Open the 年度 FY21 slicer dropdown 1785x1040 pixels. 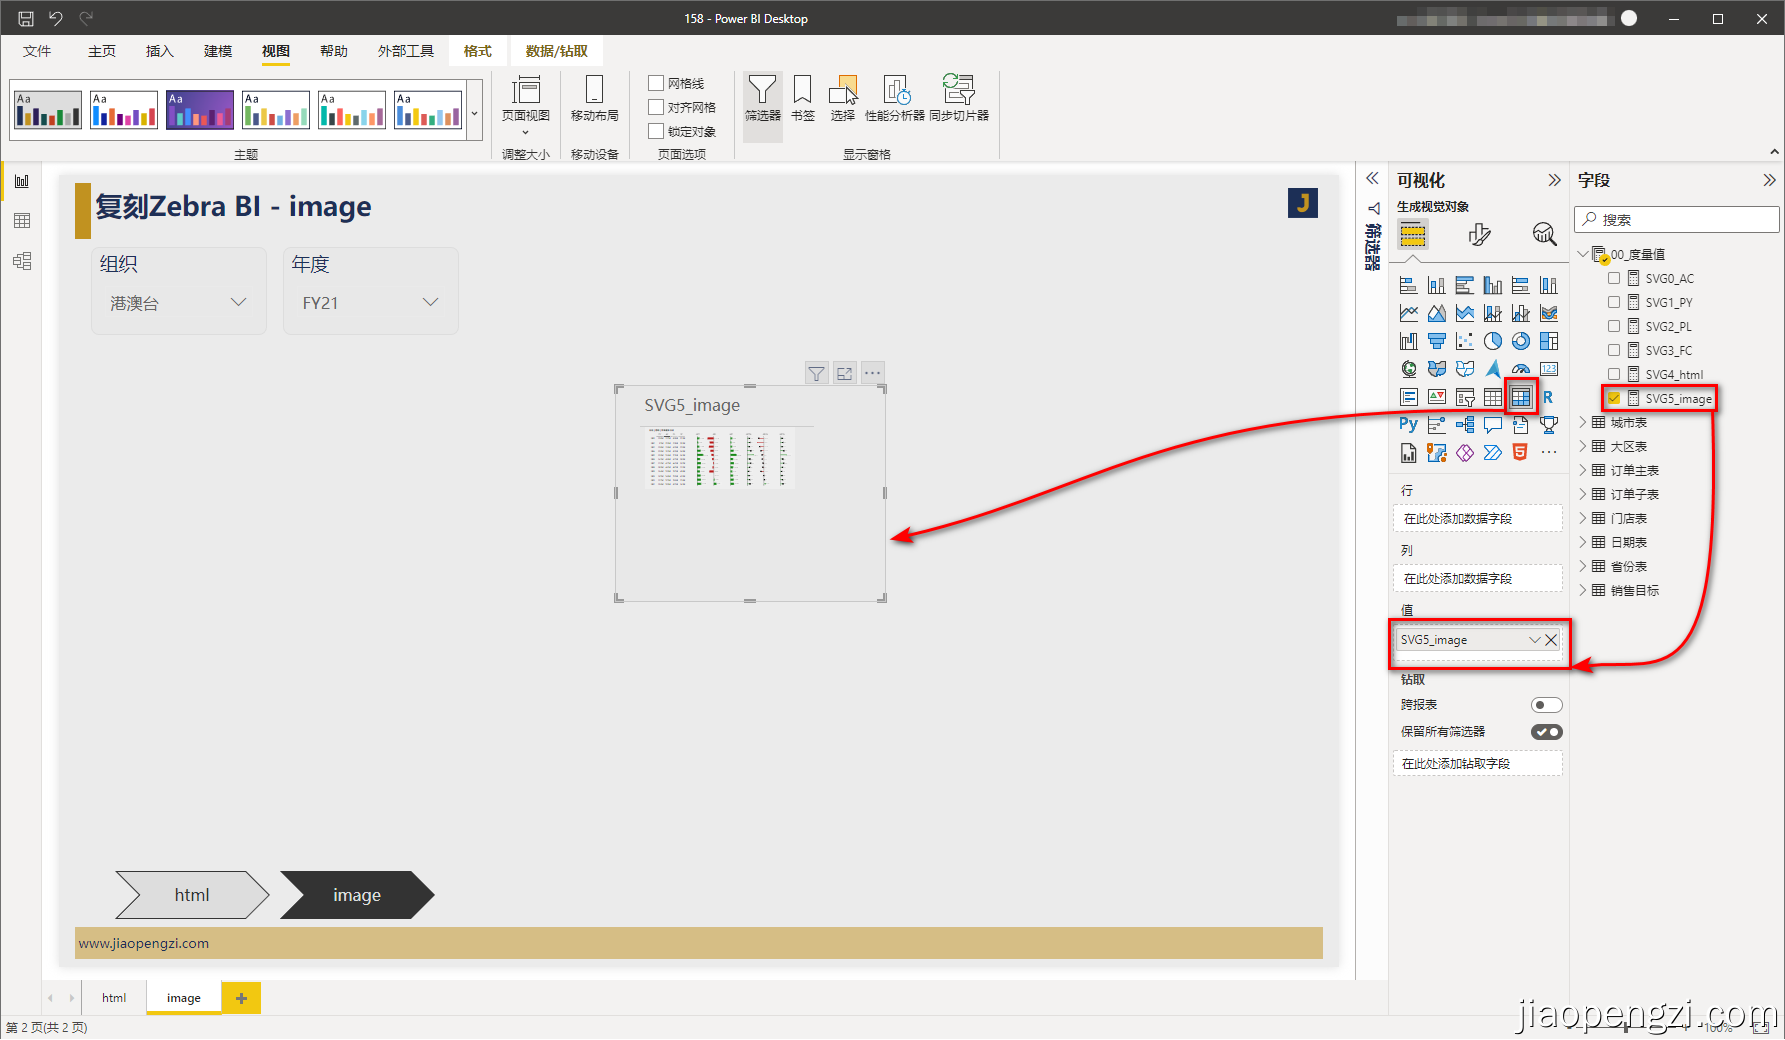coord(430,302)
